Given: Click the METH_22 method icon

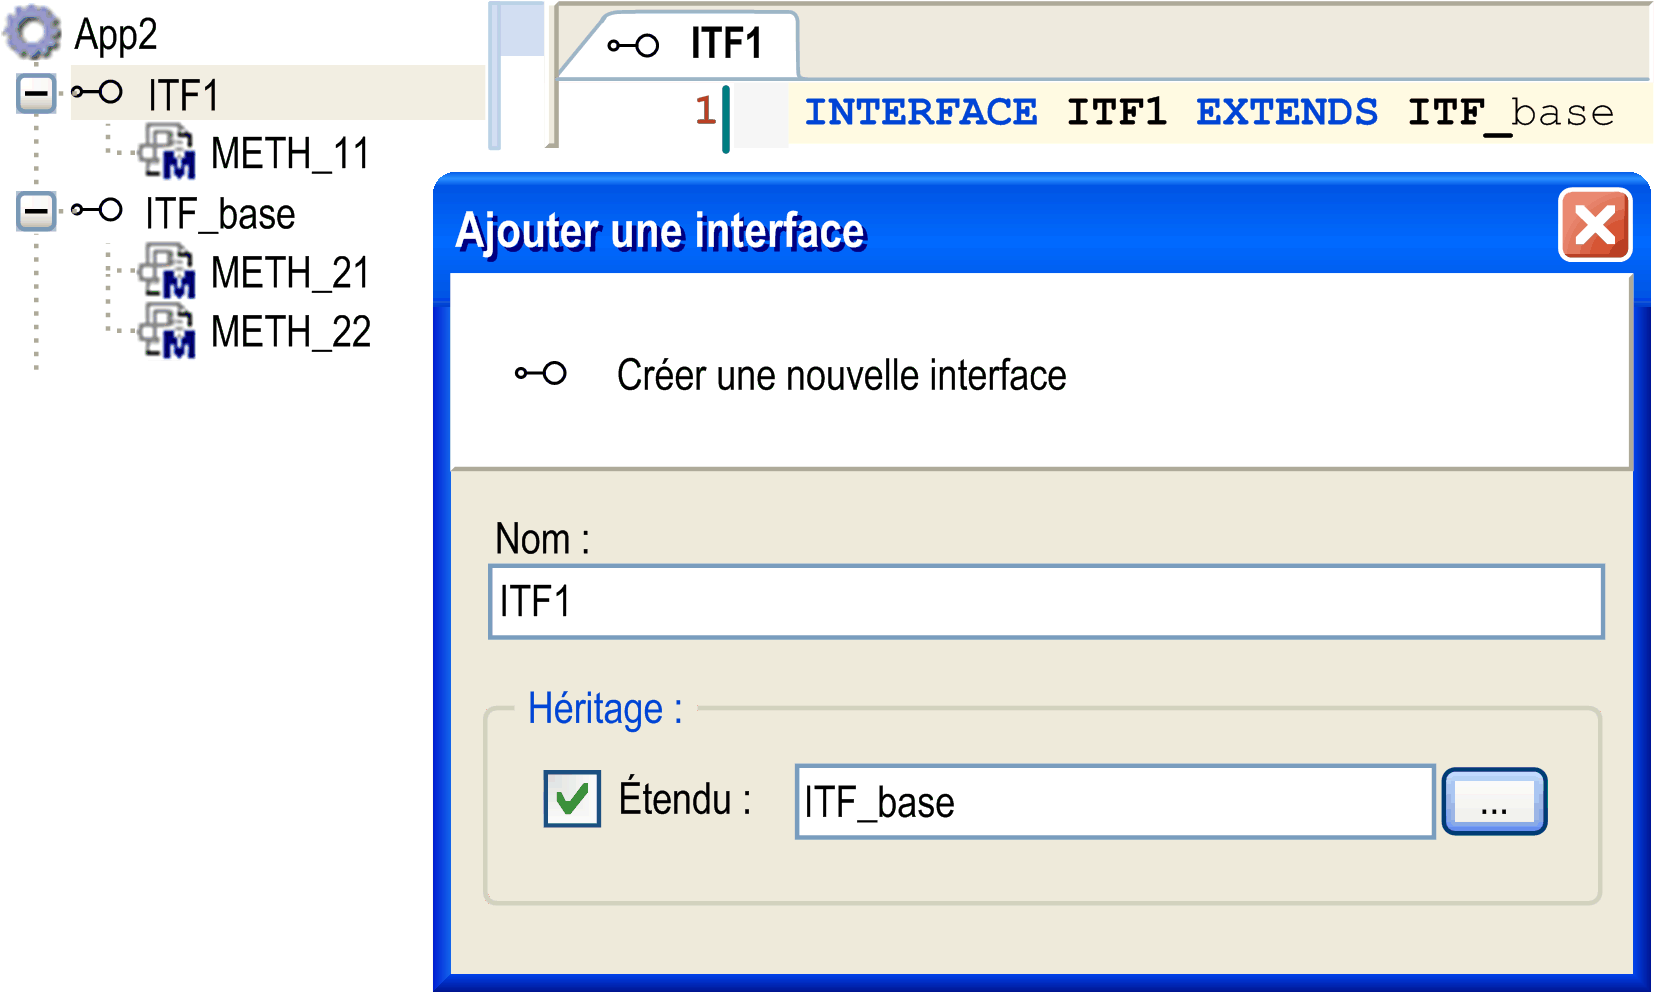Looking at the screenshot, I should coord(167,330).
